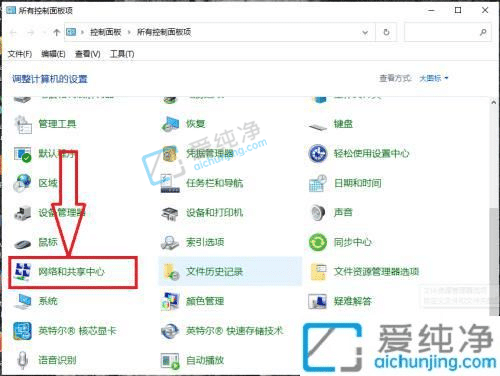Click the 疑难解答 label text

pyautogui.click(x=353, y=301)
